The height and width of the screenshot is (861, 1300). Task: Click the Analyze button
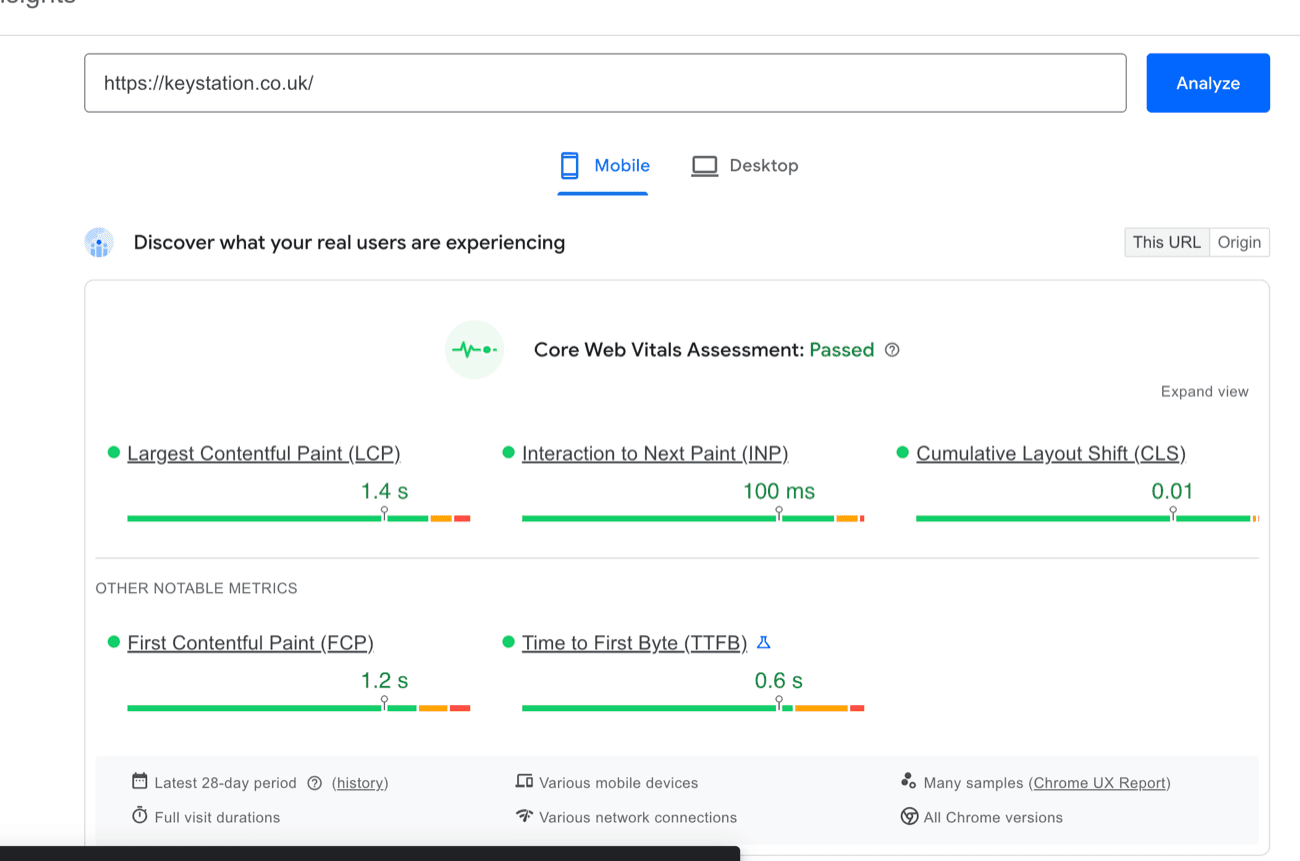pos(1208,83)
